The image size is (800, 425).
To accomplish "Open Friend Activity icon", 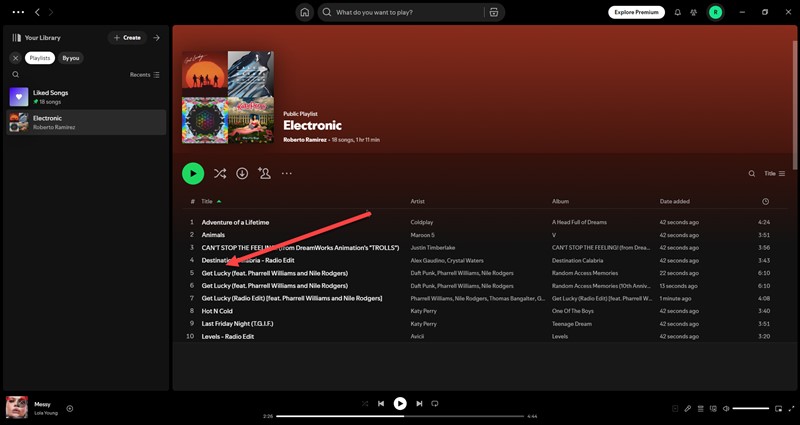I will point(693,12).
